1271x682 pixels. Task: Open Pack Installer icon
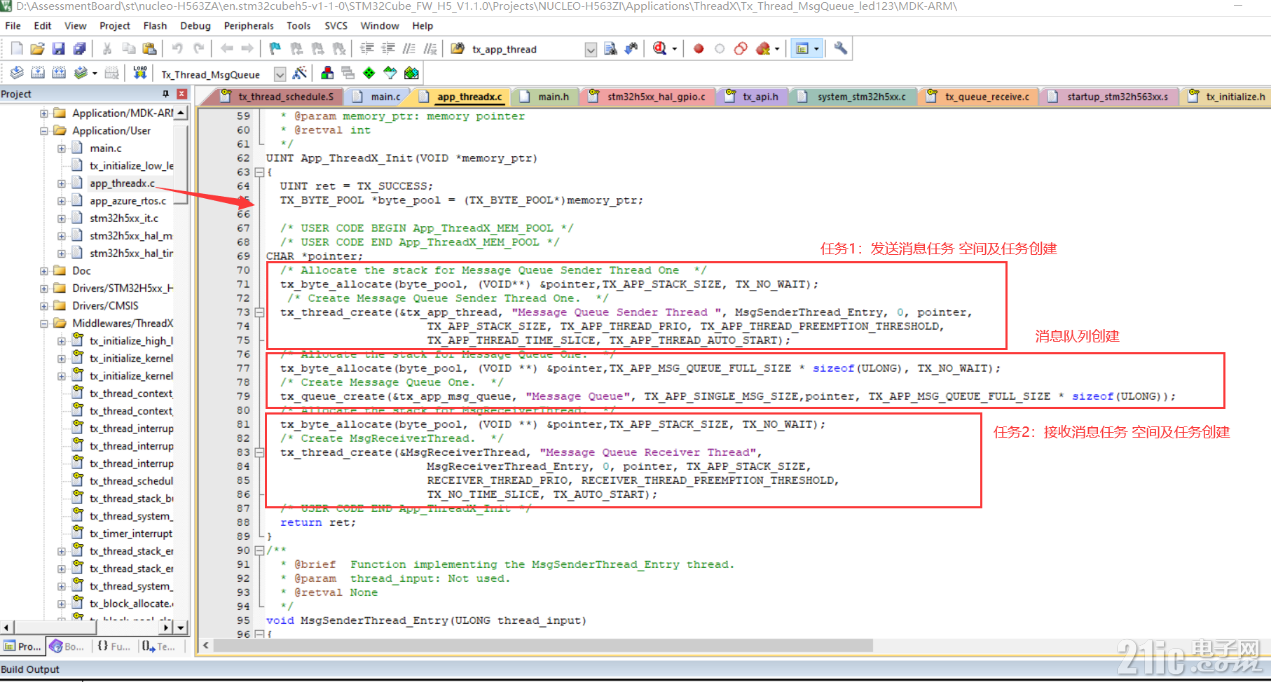(x=411, y=73)
